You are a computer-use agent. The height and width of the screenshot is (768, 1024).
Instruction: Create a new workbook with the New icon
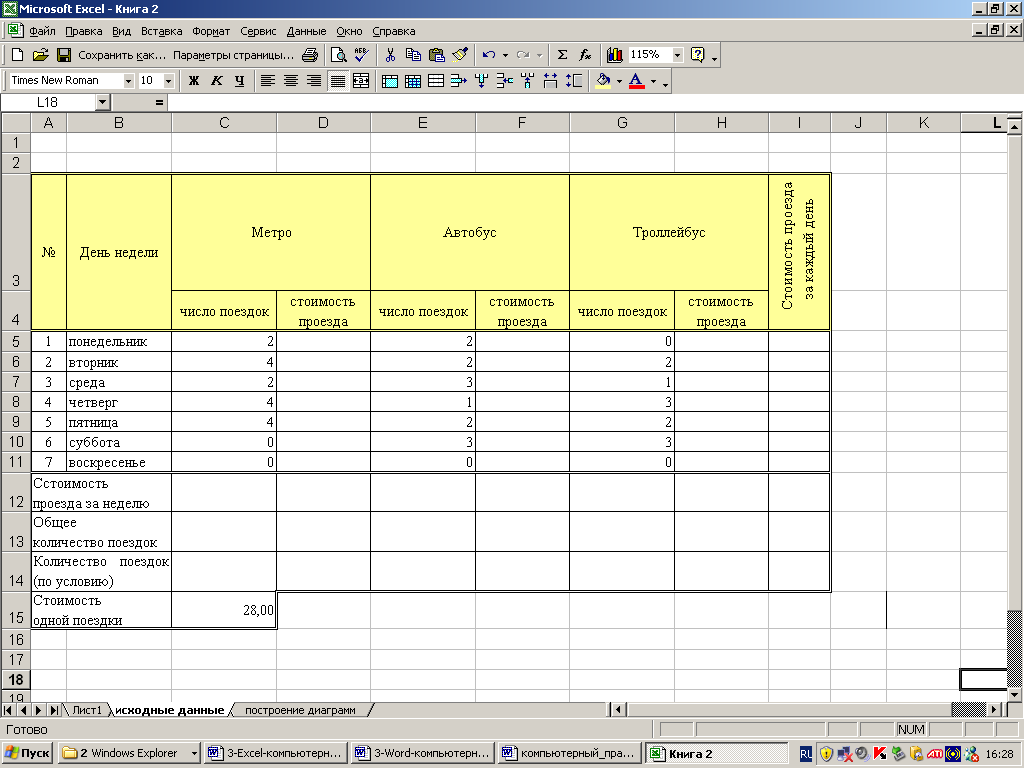(x=18, y=55)
